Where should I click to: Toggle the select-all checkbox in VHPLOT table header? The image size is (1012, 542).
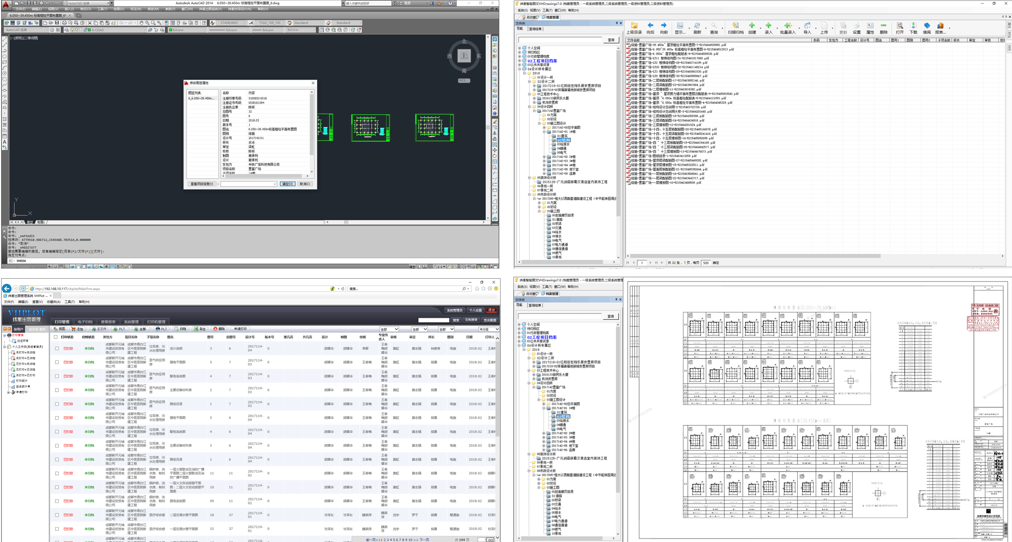[57, 337]
